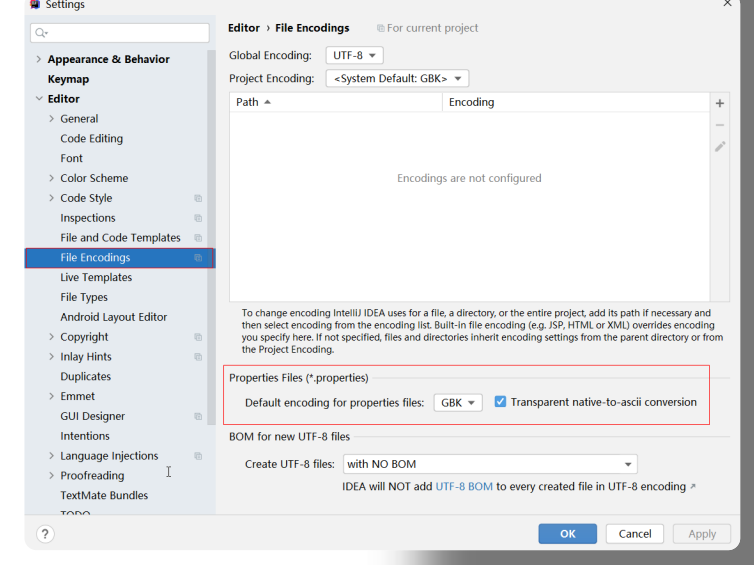The image size is (754, 565).
Task: Click the help question mark button
Action: point(45,534)
